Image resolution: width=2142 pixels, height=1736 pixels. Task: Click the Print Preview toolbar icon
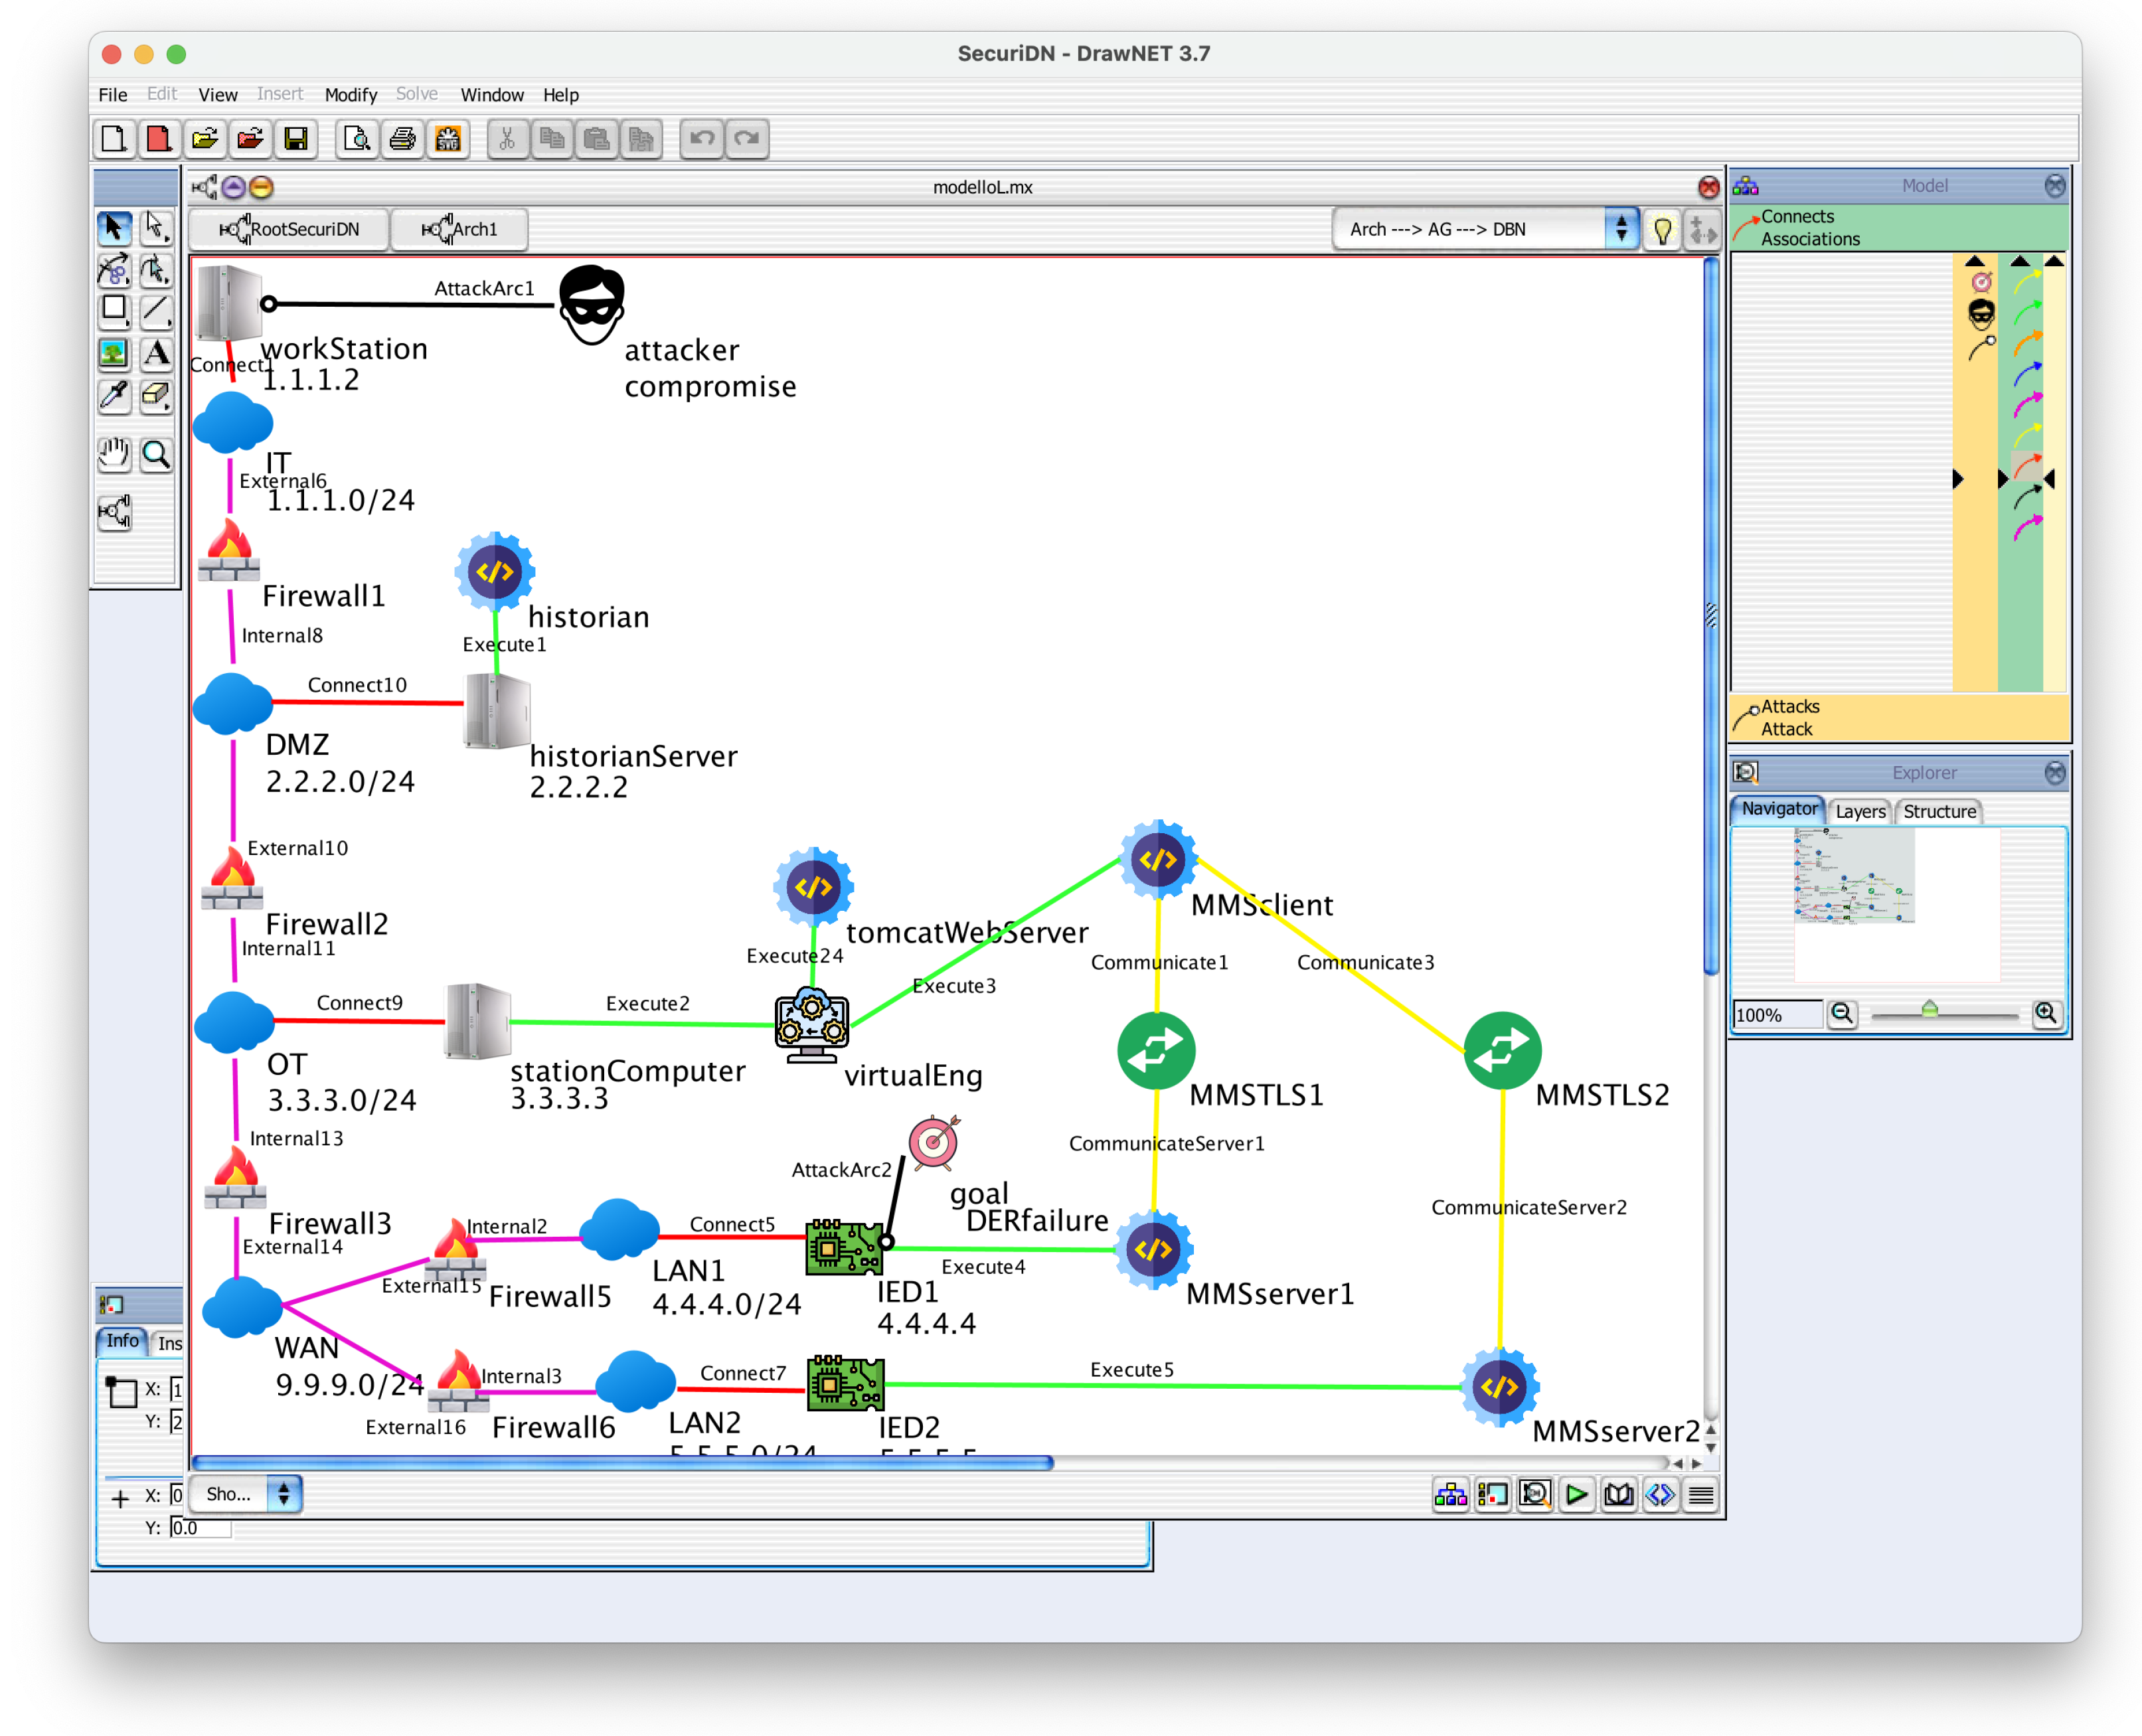tap(357, 139)
